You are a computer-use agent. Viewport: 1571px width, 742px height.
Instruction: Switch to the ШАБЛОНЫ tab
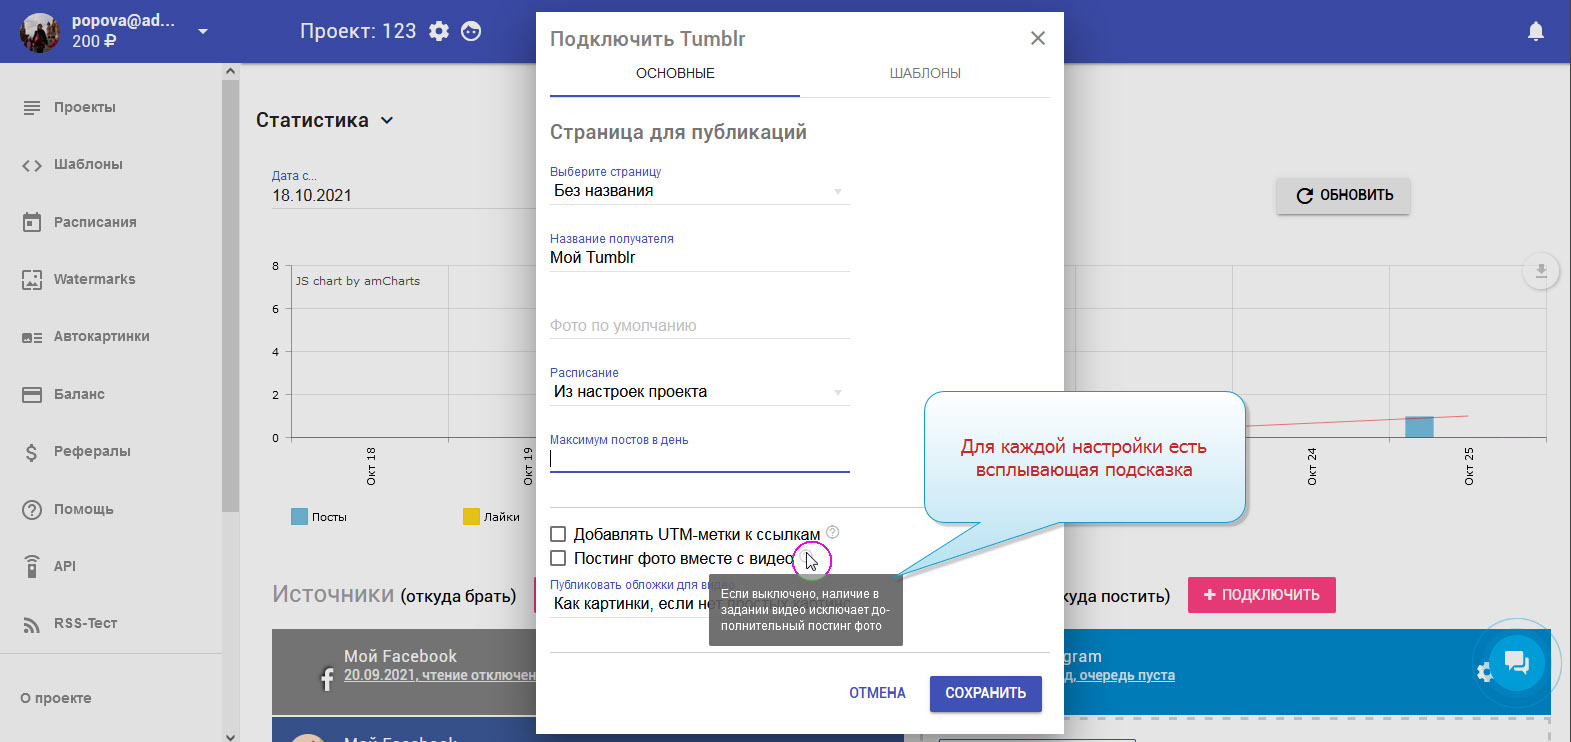pos(925,73)
